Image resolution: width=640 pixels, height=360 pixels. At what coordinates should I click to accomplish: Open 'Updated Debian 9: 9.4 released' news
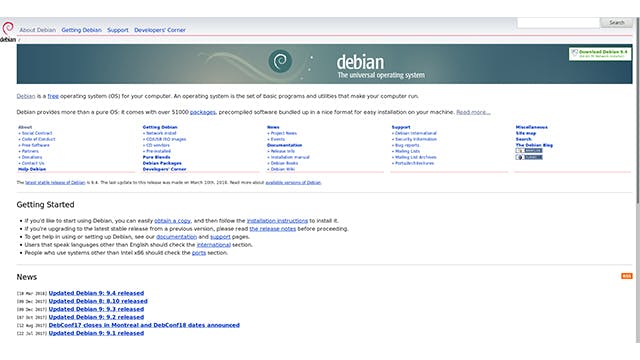96,293
